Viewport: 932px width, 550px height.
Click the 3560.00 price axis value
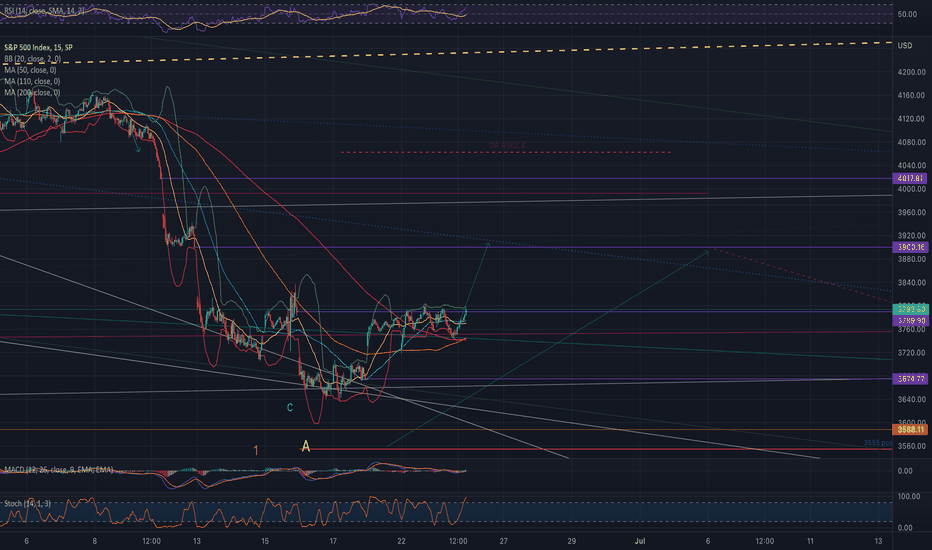(912, 446)
